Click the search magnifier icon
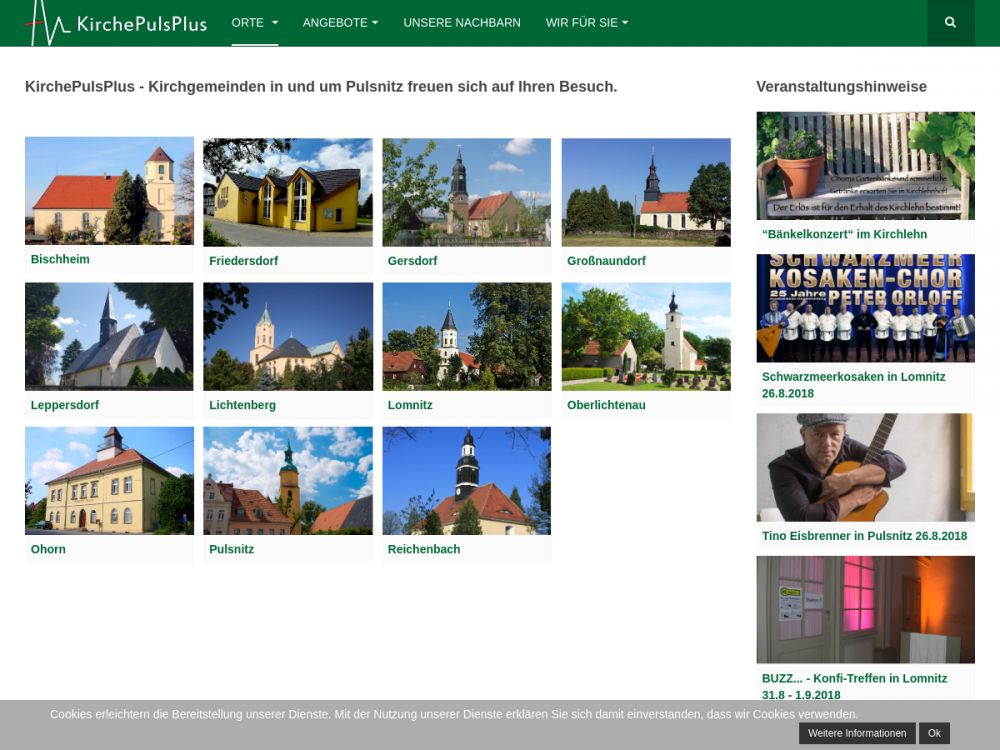This screenshot has width=1000, height=750. (950, 22)
